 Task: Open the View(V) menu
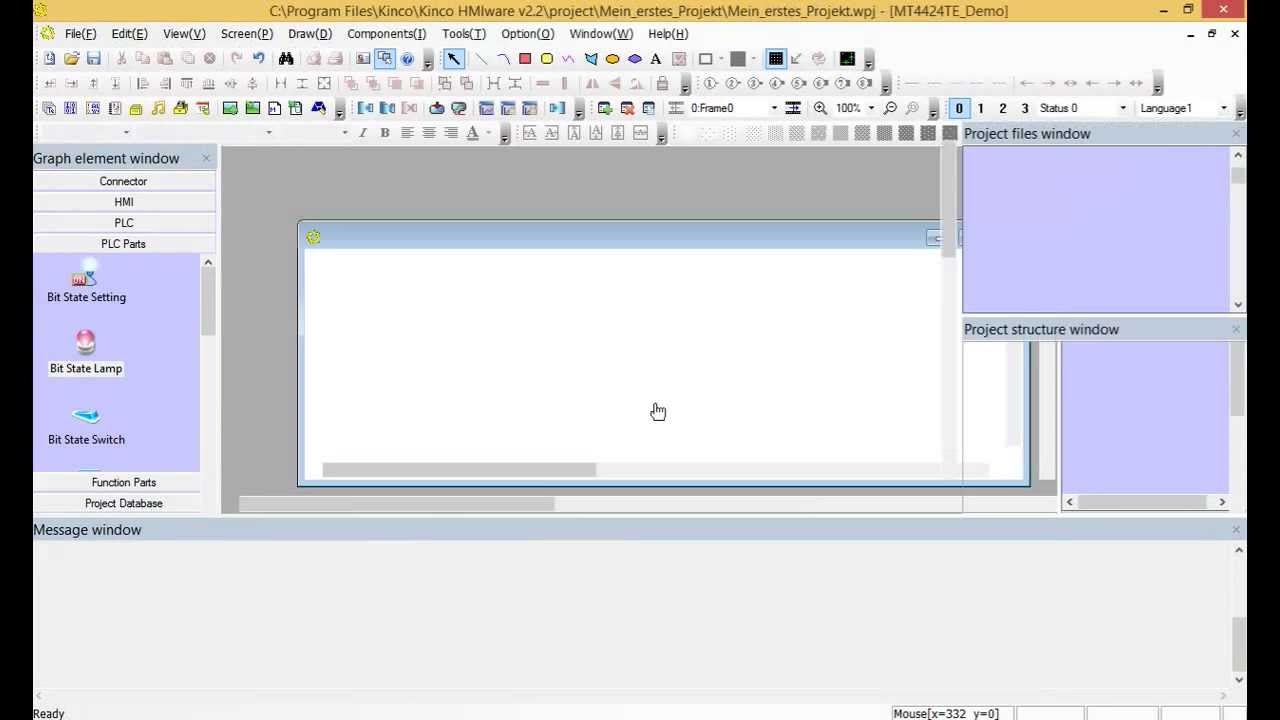[184, 34]
